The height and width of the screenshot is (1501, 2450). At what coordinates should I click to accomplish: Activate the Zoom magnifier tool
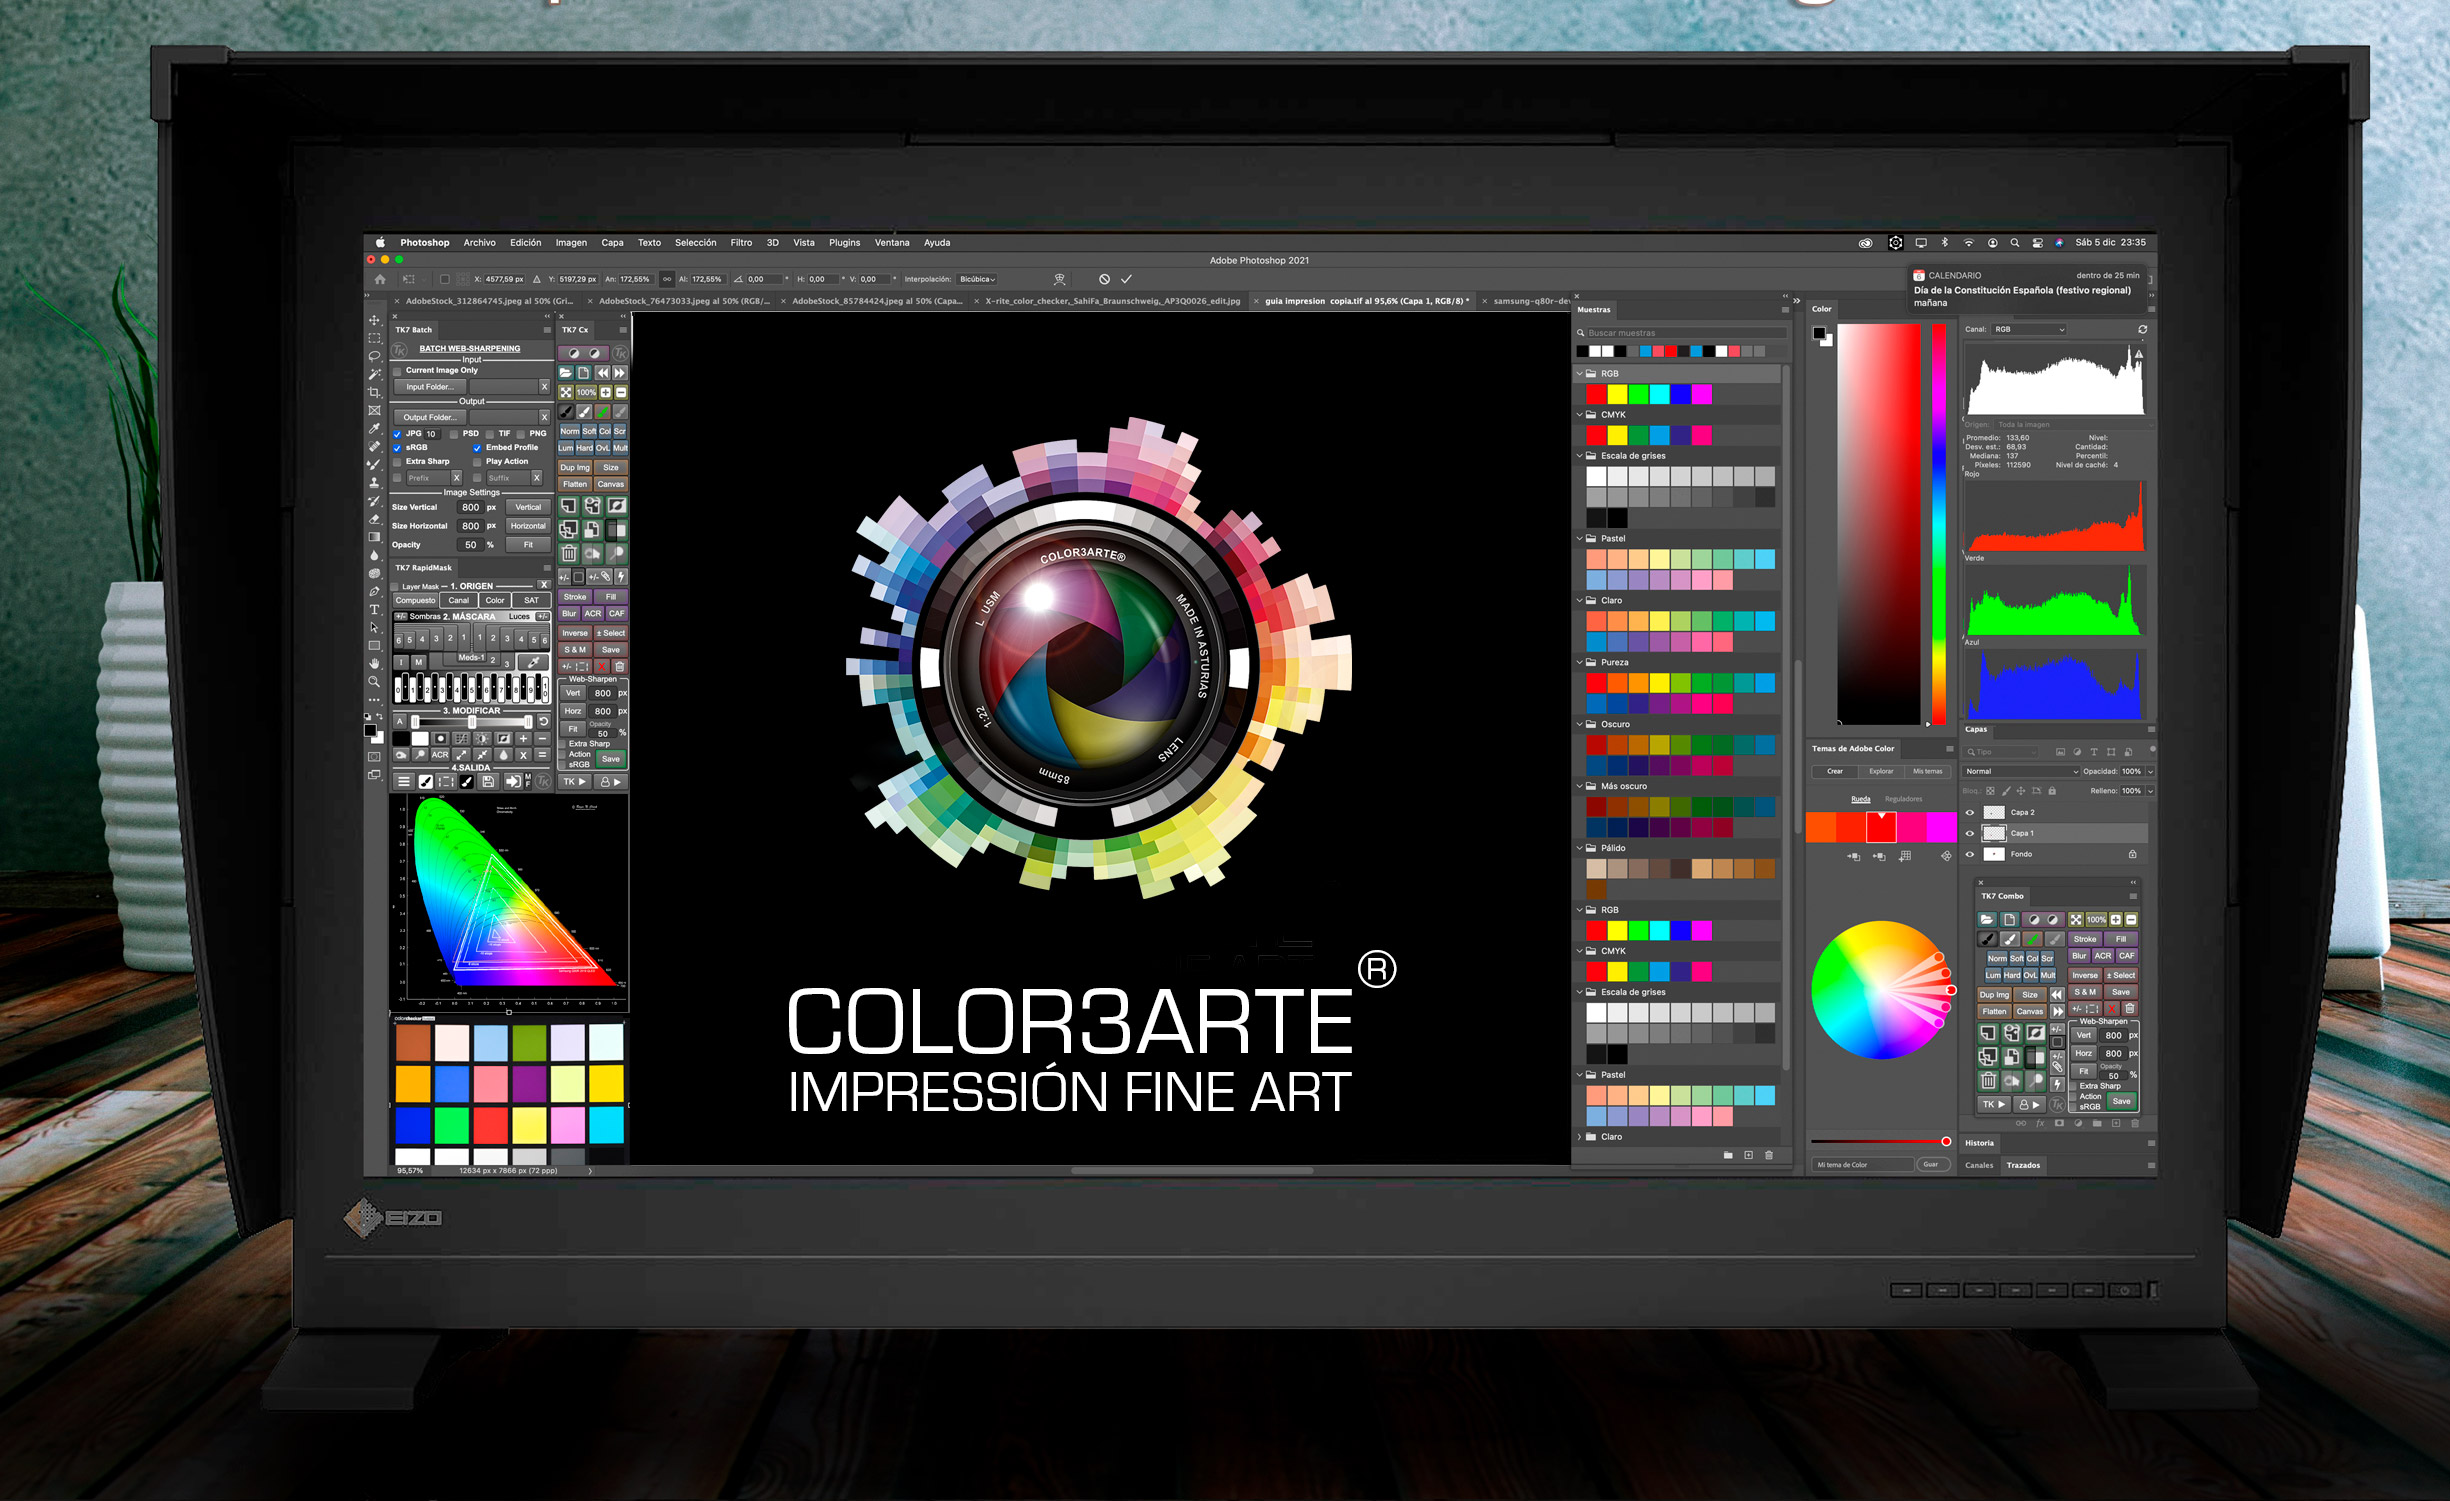pyautogui.click(x=375, y=681)
